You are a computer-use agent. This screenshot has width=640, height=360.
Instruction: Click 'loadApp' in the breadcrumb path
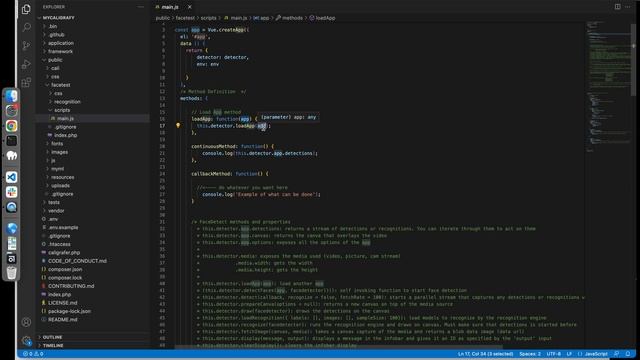[x=325, y=18]
